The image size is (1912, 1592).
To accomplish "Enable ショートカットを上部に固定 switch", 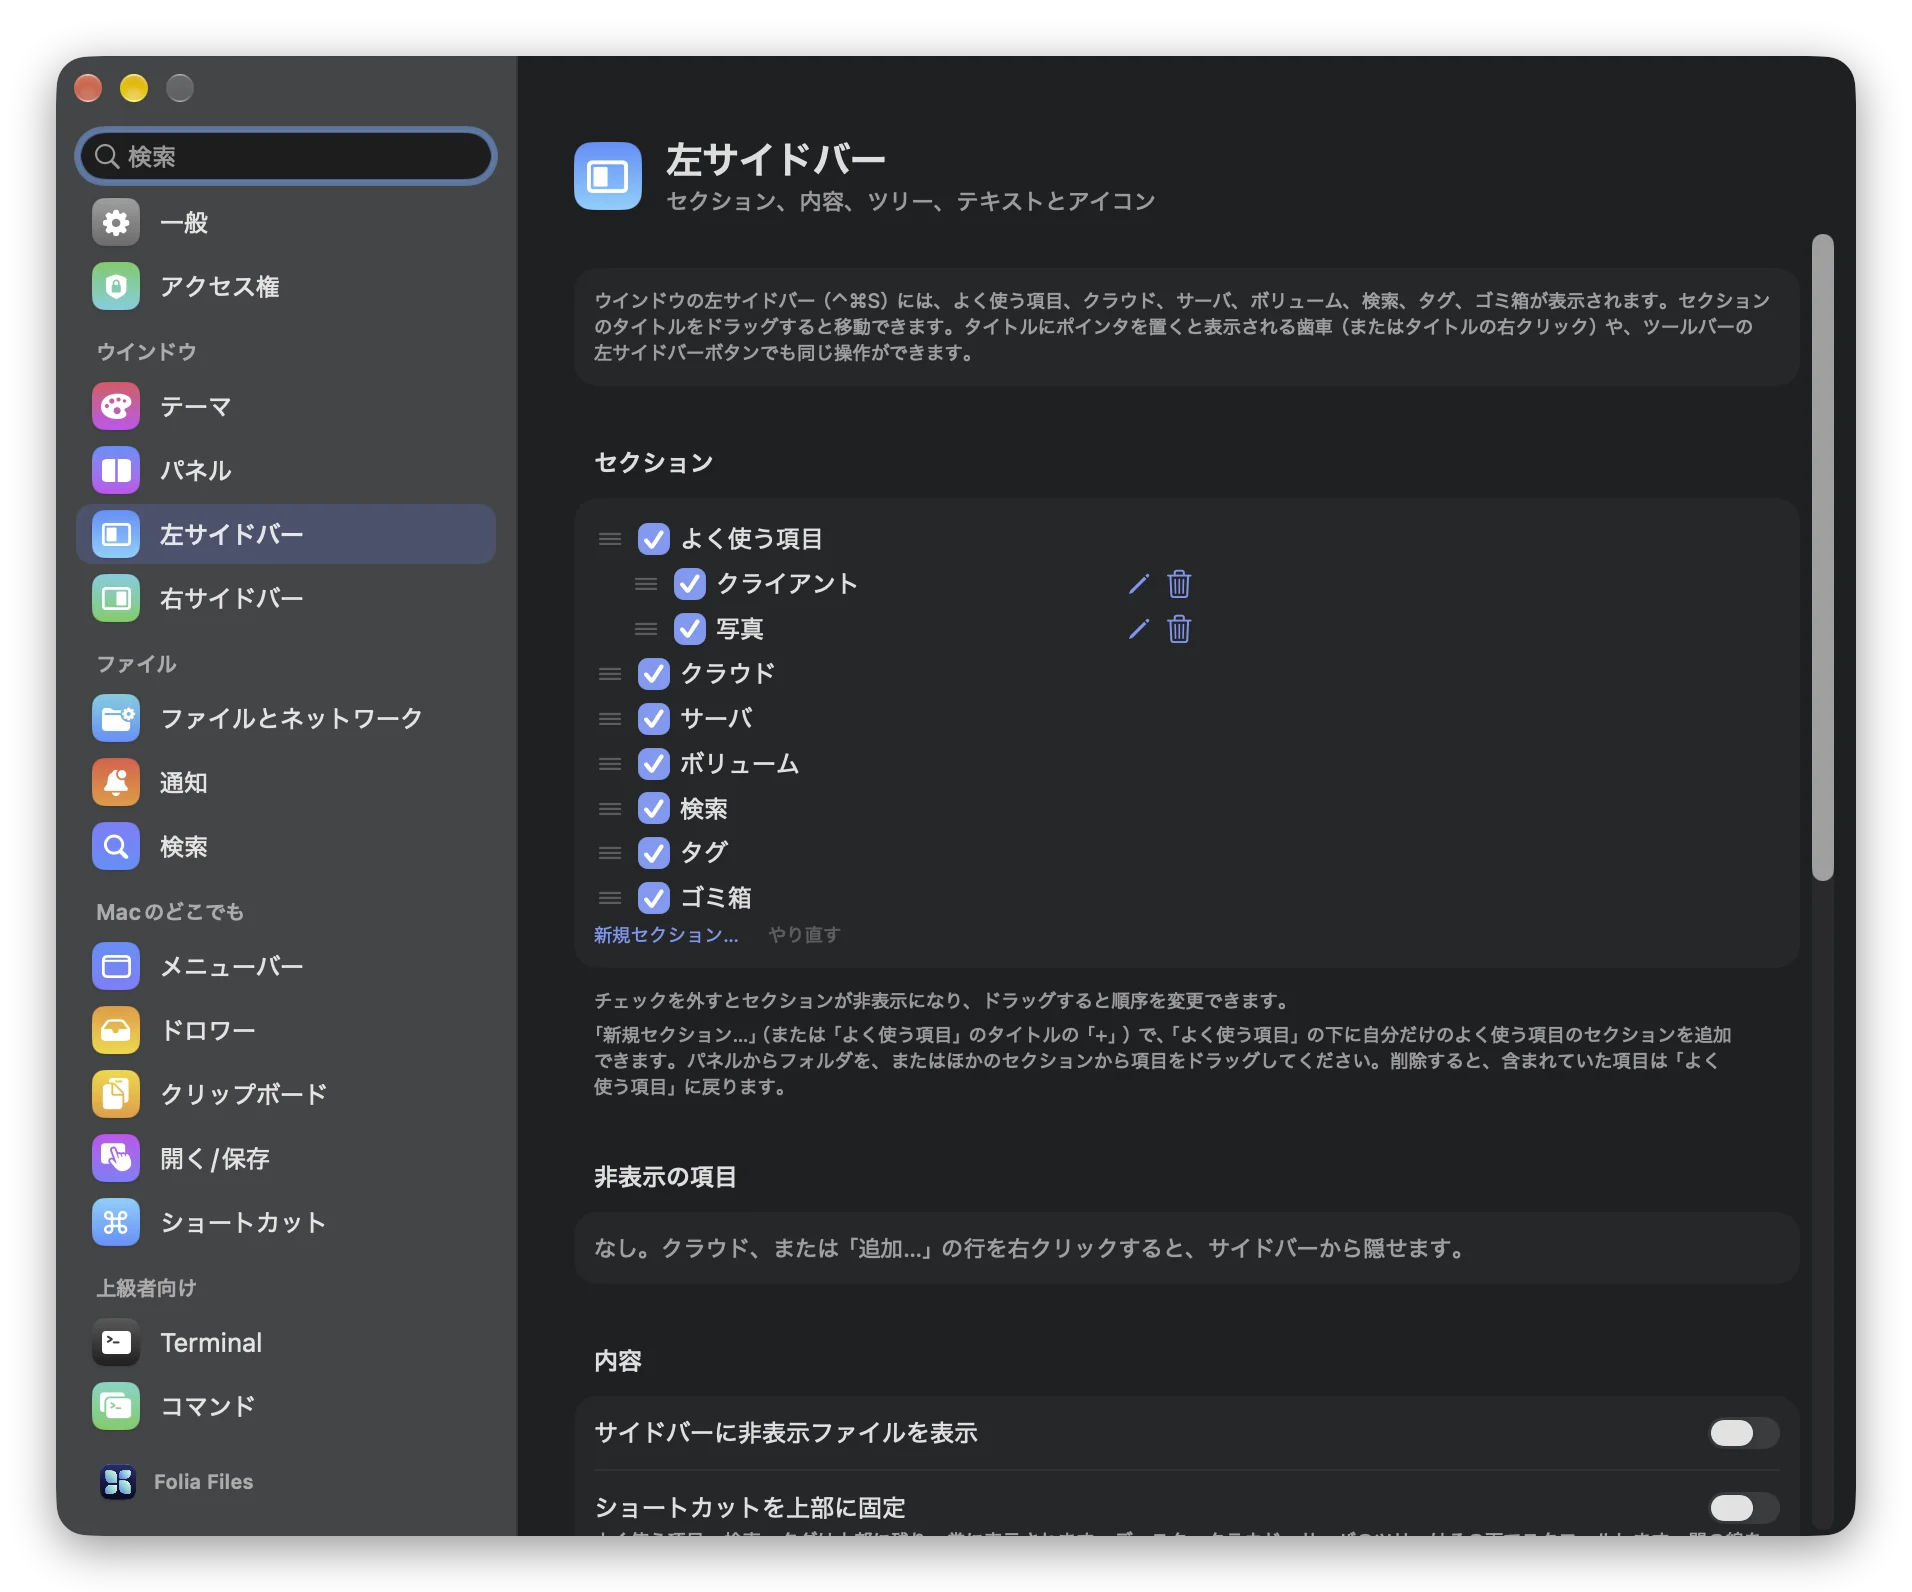I will tap(1744, 1507).
